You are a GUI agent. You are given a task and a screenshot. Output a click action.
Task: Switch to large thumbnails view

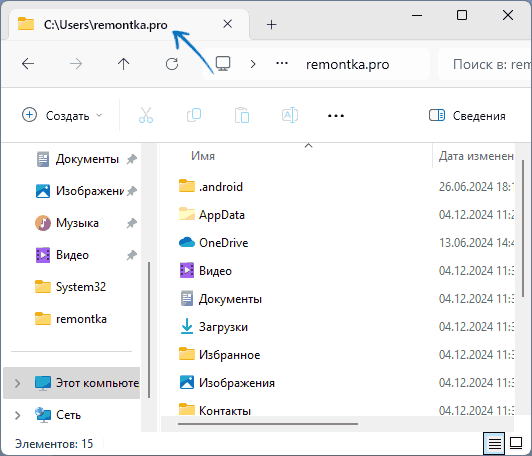[x=516, y=443]
